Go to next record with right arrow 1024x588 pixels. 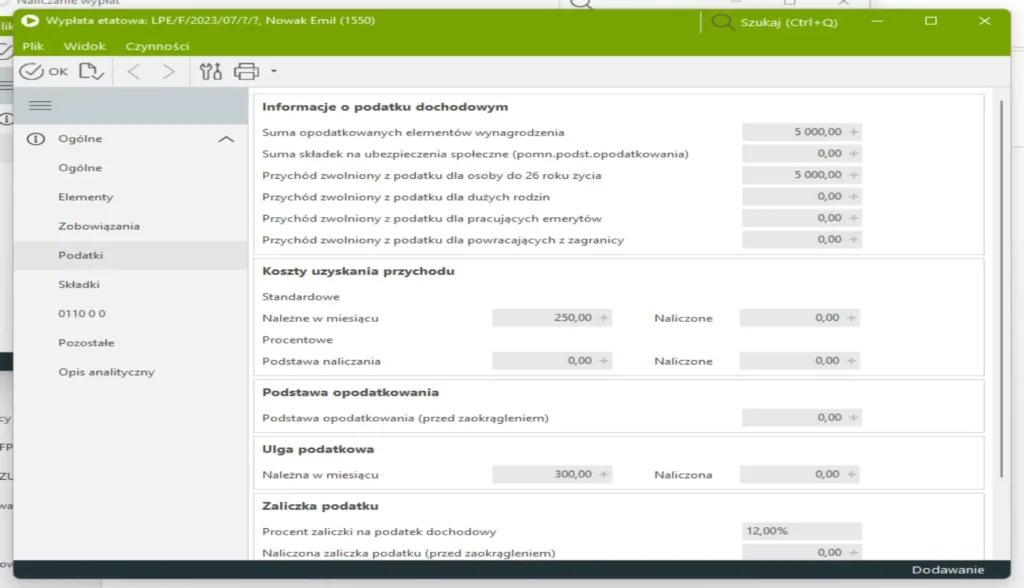tap(168, 71)
